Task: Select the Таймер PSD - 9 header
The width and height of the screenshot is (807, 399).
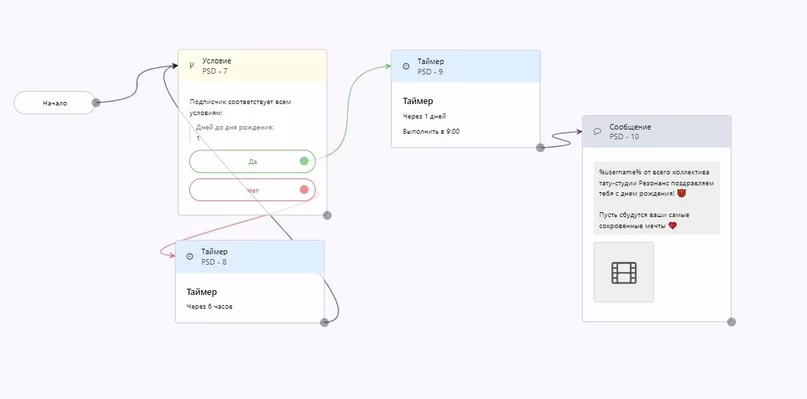Action: pos(466,66)
